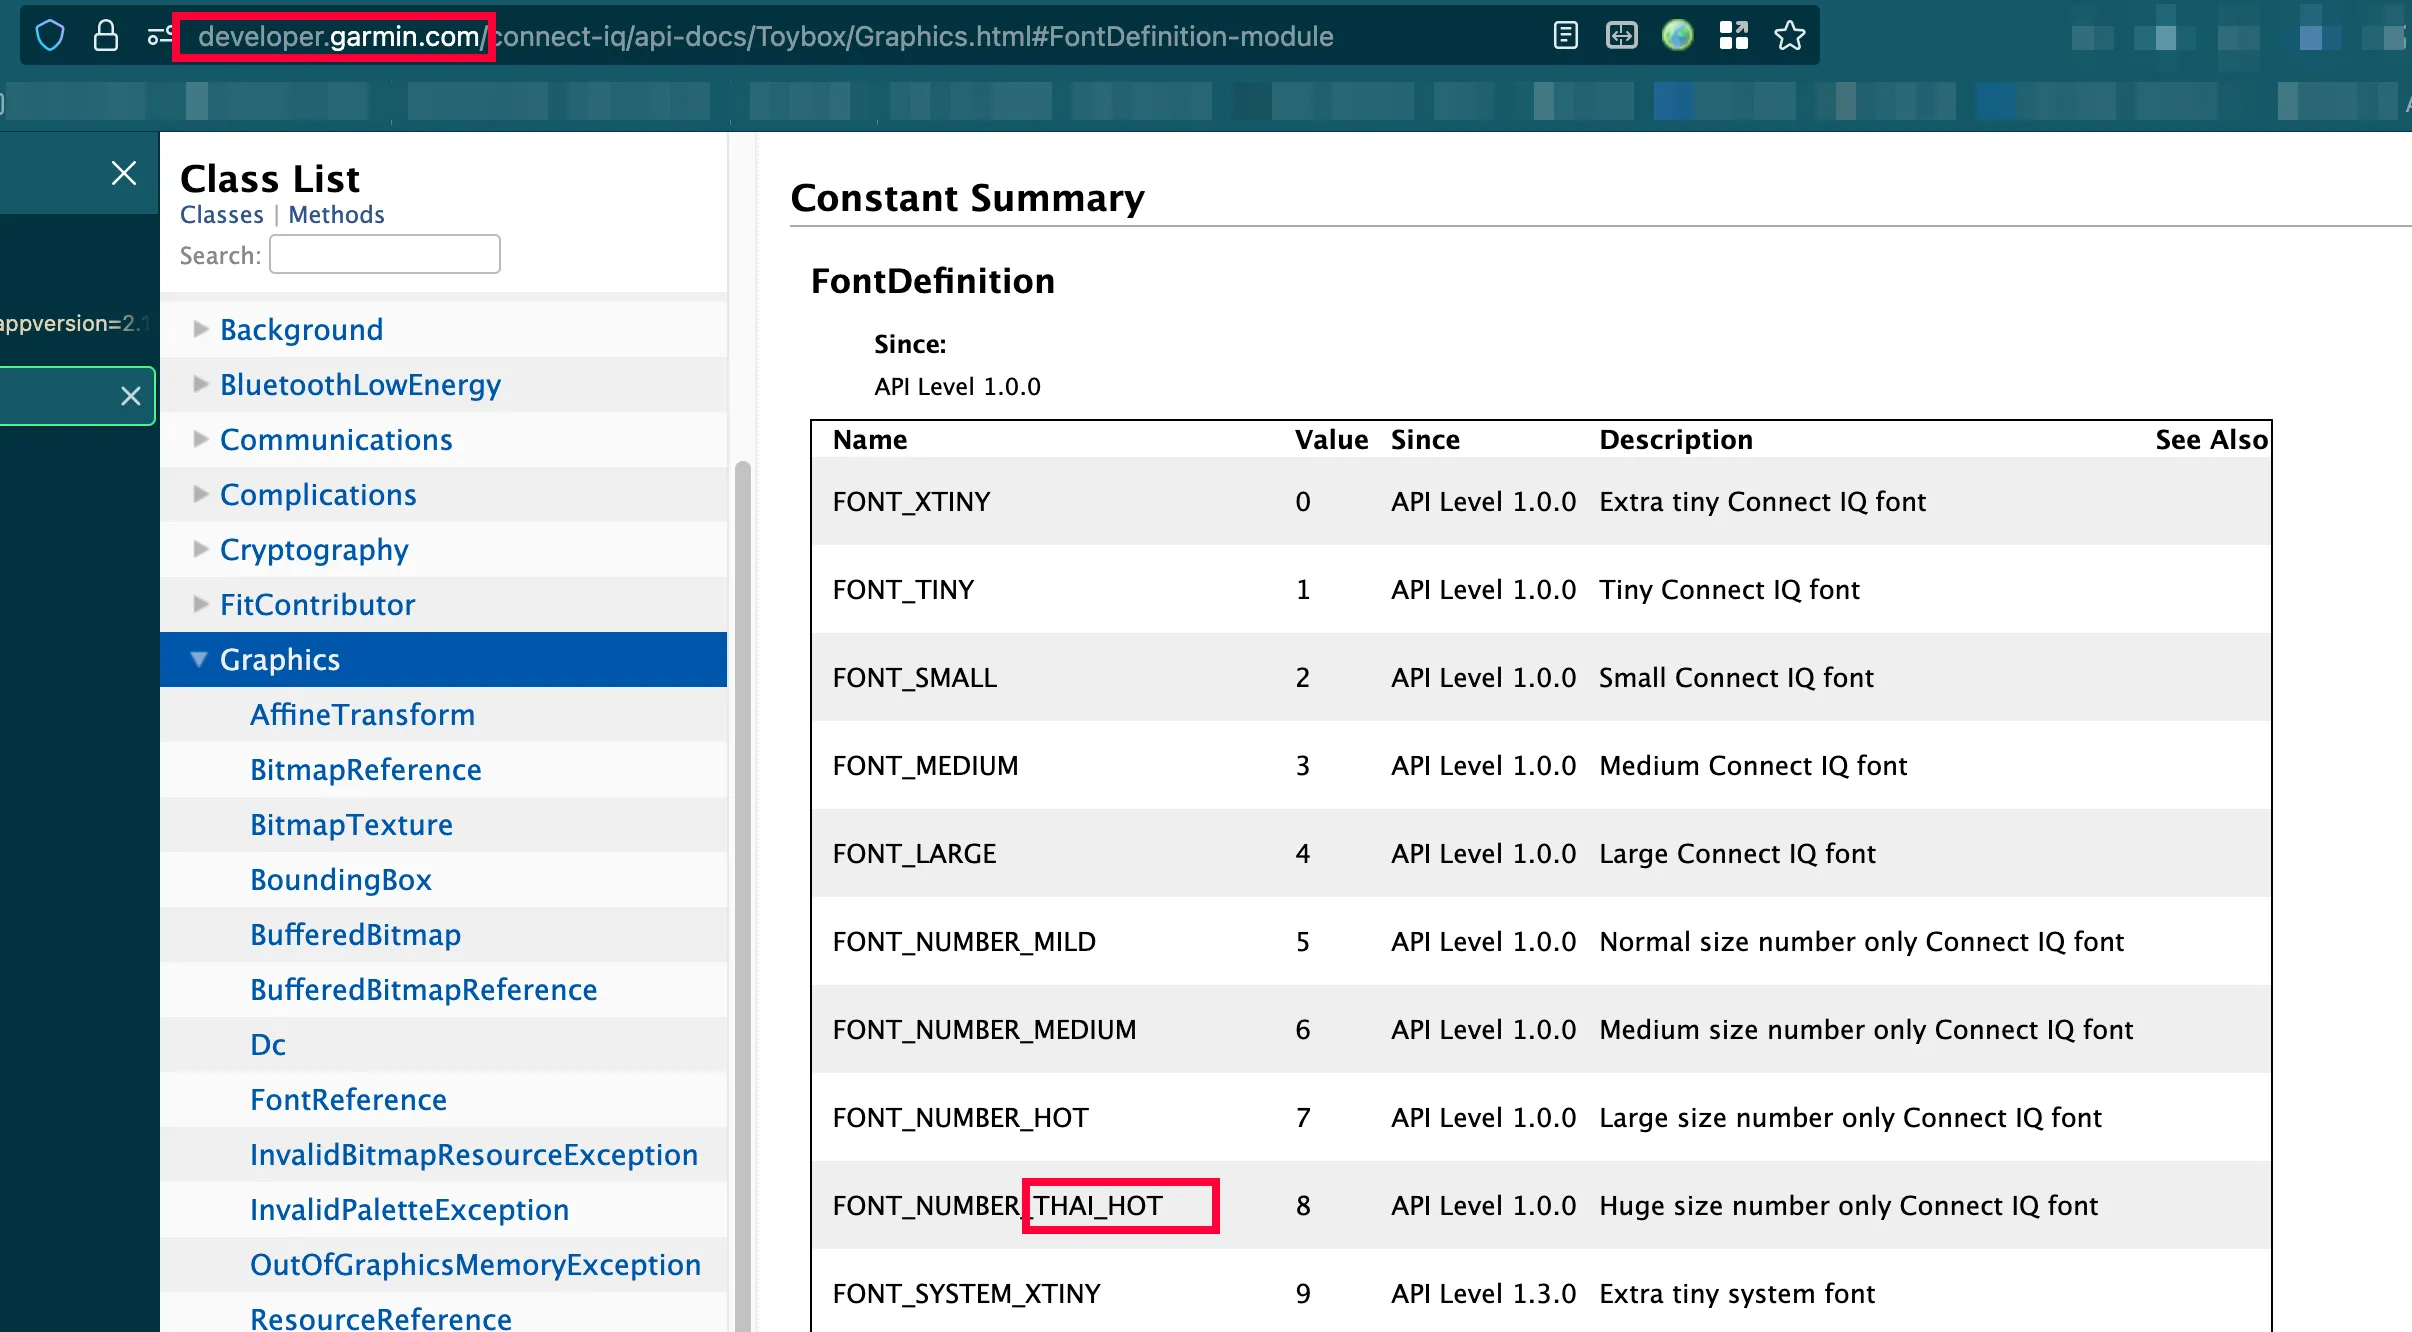Click the FONT_LARGE constant name
The image size is (2412, 1332).
coord(914,854)
